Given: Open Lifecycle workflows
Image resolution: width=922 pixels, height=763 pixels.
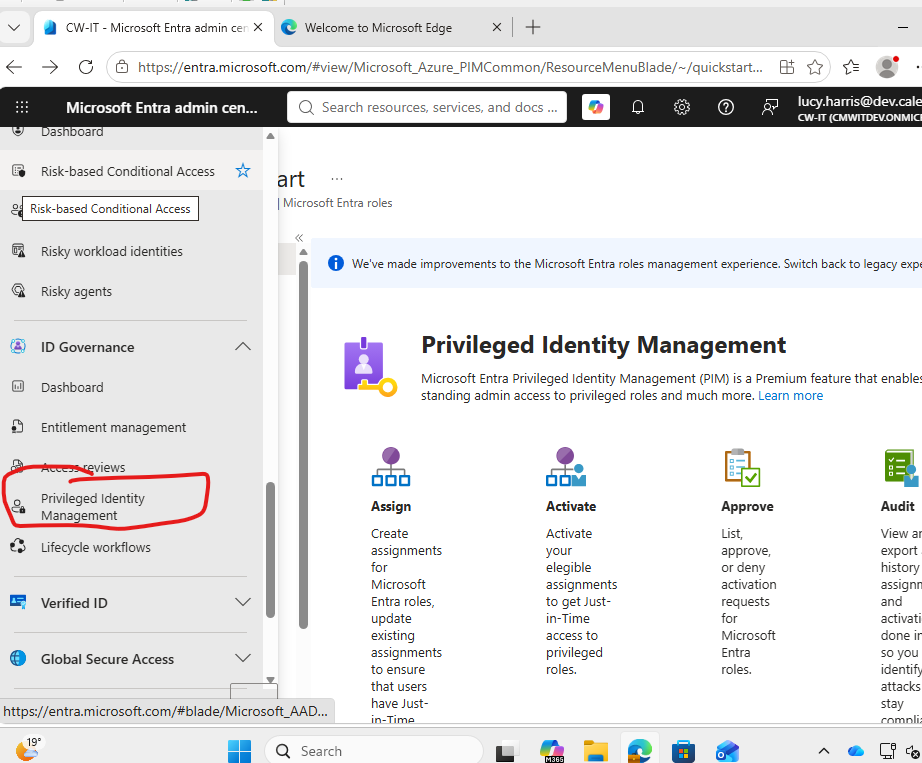Looking at the screenshot, I should 96,547.
